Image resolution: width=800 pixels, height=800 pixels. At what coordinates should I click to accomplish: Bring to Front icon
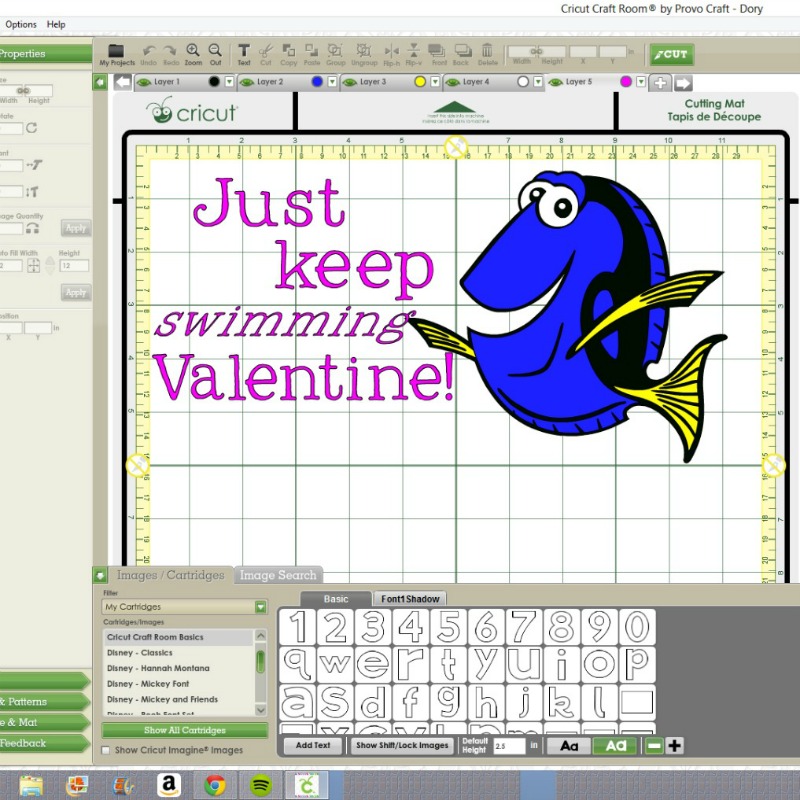pos(439,55)
